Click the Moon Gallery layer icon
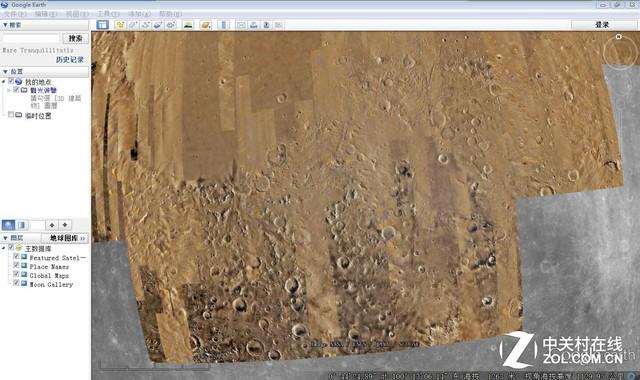 24,283
